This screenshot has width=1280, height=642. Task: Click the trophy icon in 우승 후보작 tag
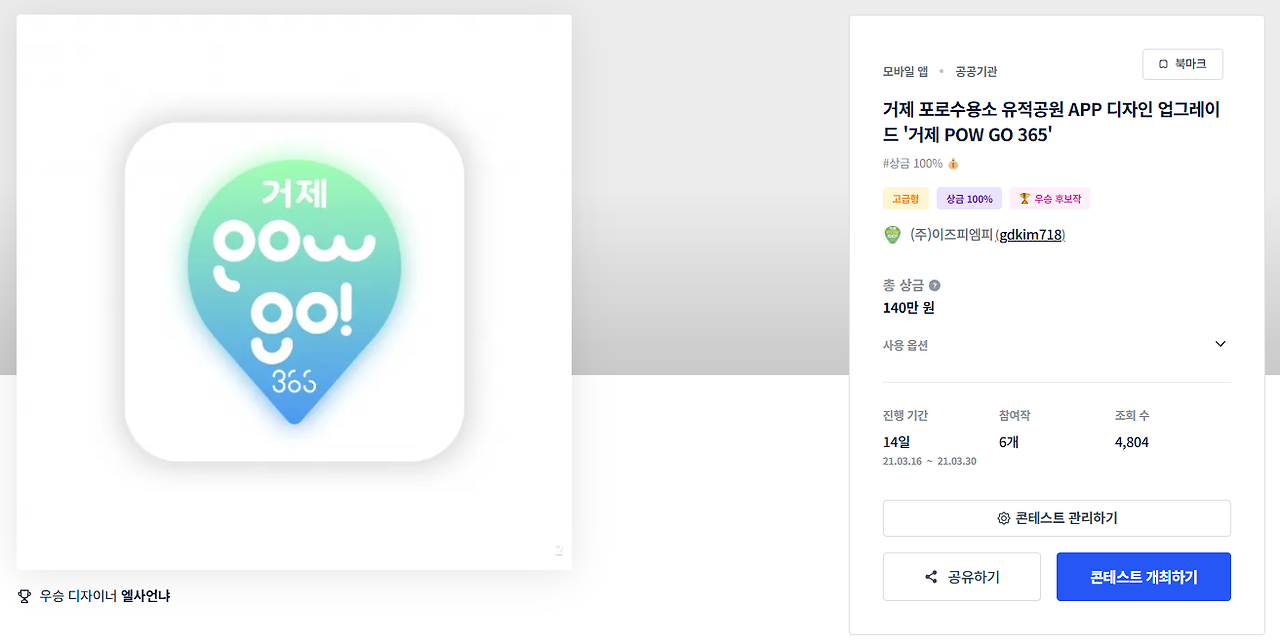[1024, 199]
